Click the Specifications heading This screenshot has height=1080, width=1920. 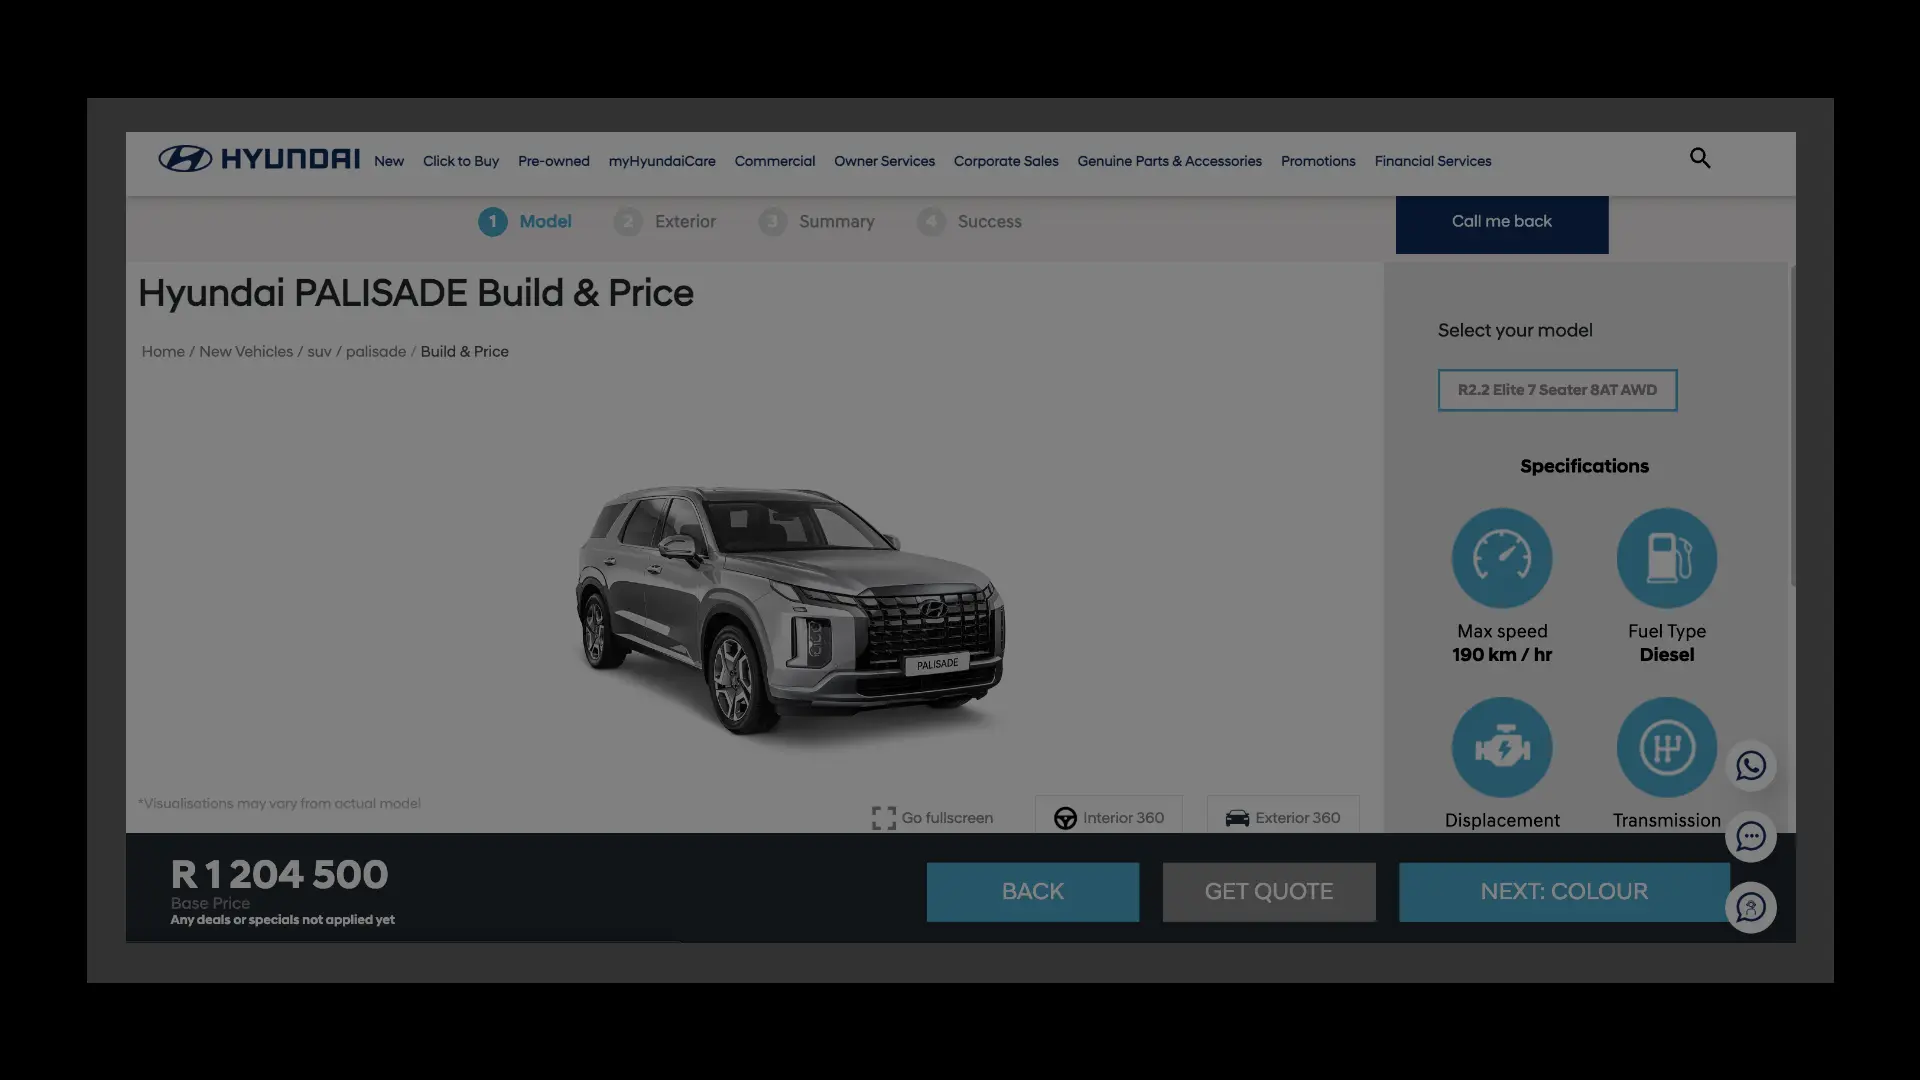(x=1584, y=466)
